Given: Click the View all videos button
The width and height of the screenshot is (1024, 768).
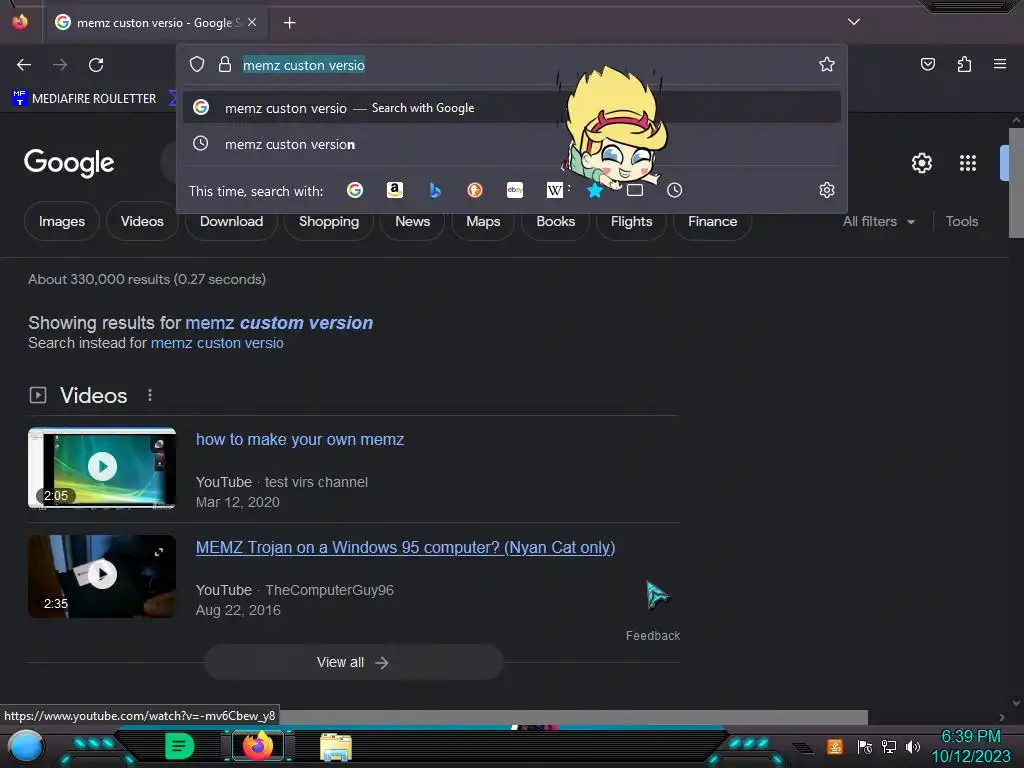Looking at the screenshot, I should (354, 662).
